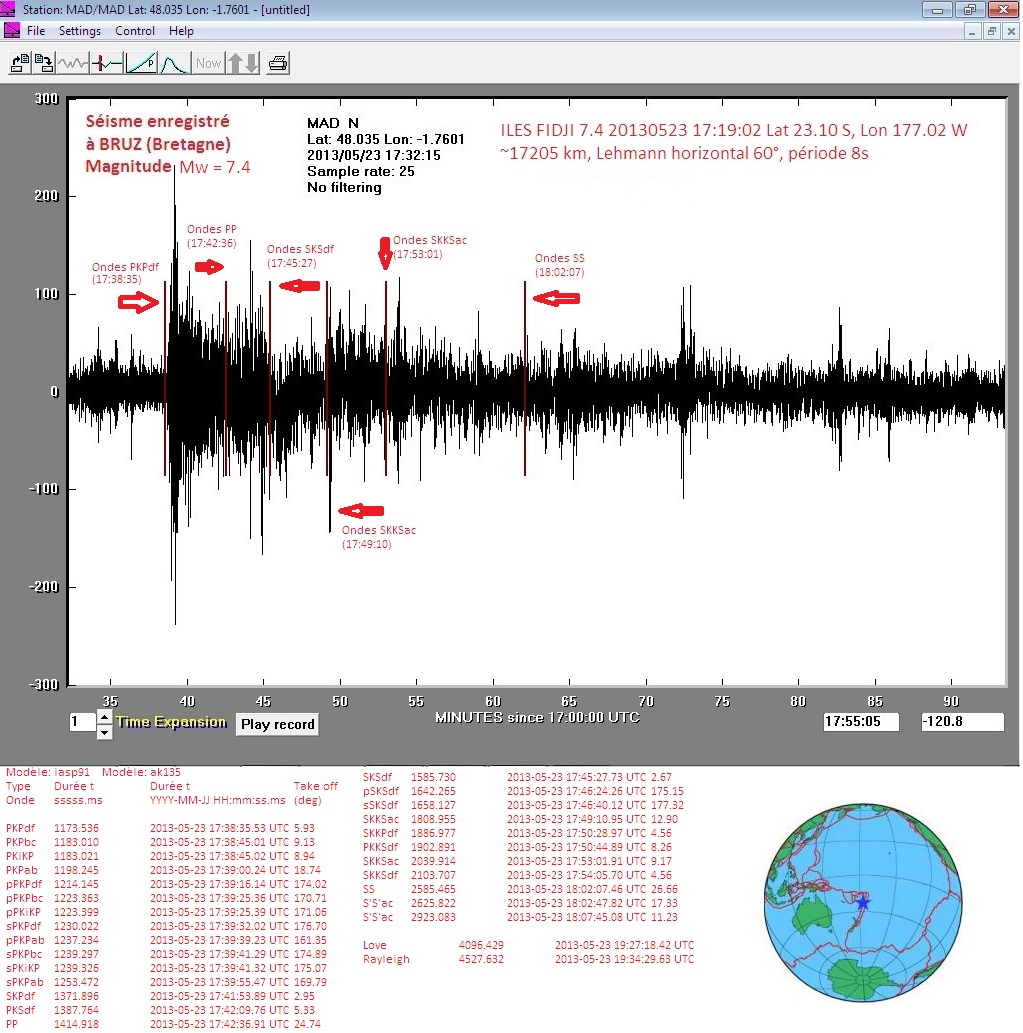This screenshot has height=1033, width=1023.
Task: Click the save data file toolbar icon
Action: [43, 63]
